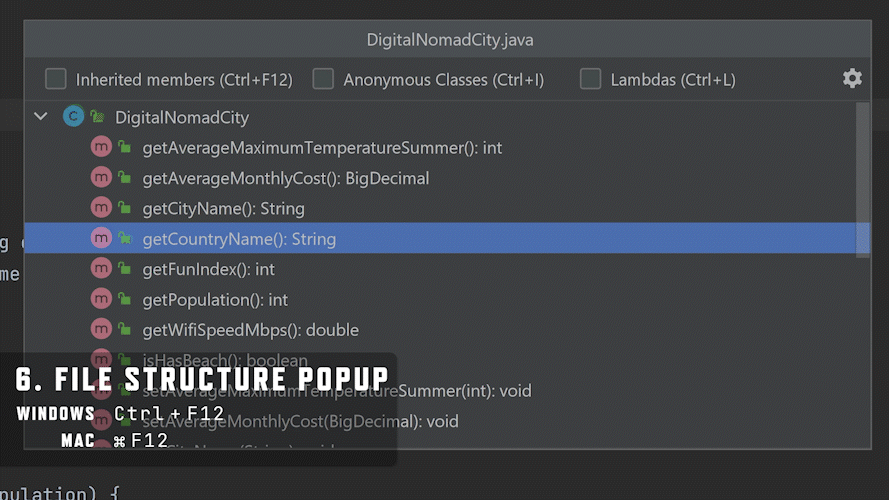Click method icon beside getWifiSpeedMbps
Image resolution: width=889 pixels, height=500 pixels.
(x=101, y=330)
